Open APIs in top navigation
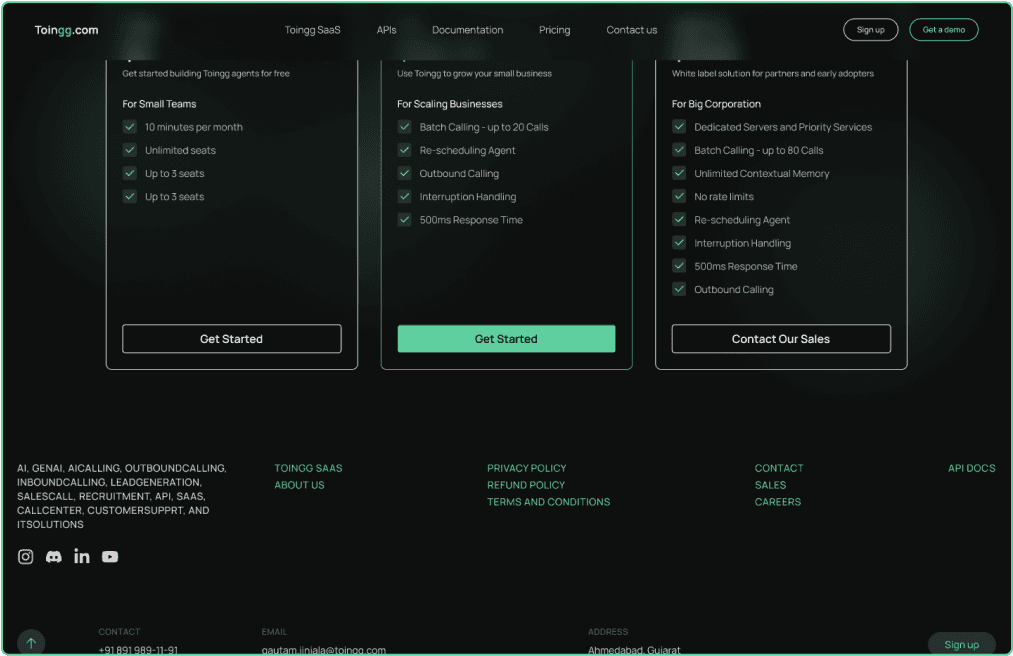Image resolution: width=1013 pixels, height=656 pixels. (x=386, y=30)
